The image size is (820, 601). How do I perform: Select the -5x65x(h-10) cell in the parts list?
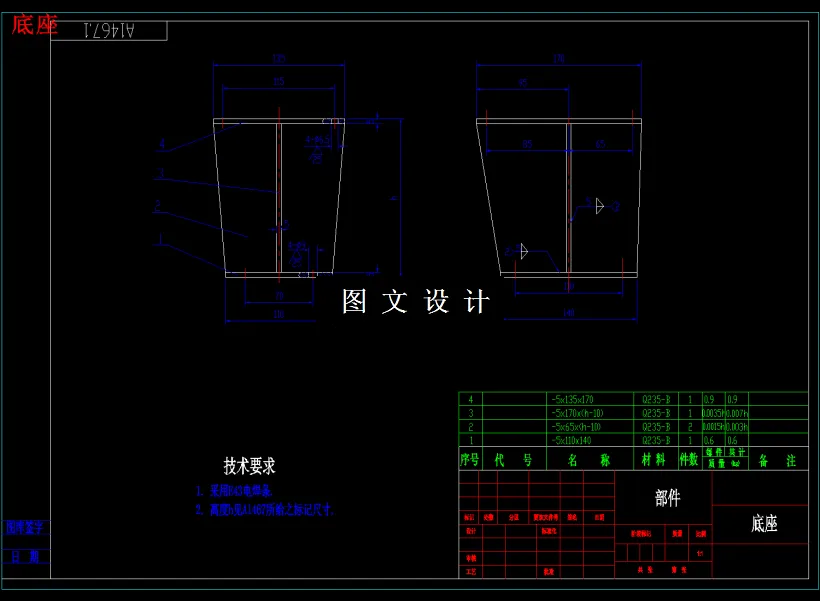pyautogui.click(x=590, y=427)
